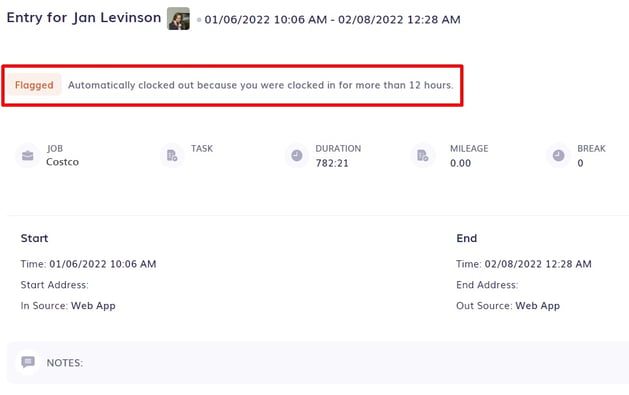Click the End time 02/08/2022 12:28 AM

point(538,264)
